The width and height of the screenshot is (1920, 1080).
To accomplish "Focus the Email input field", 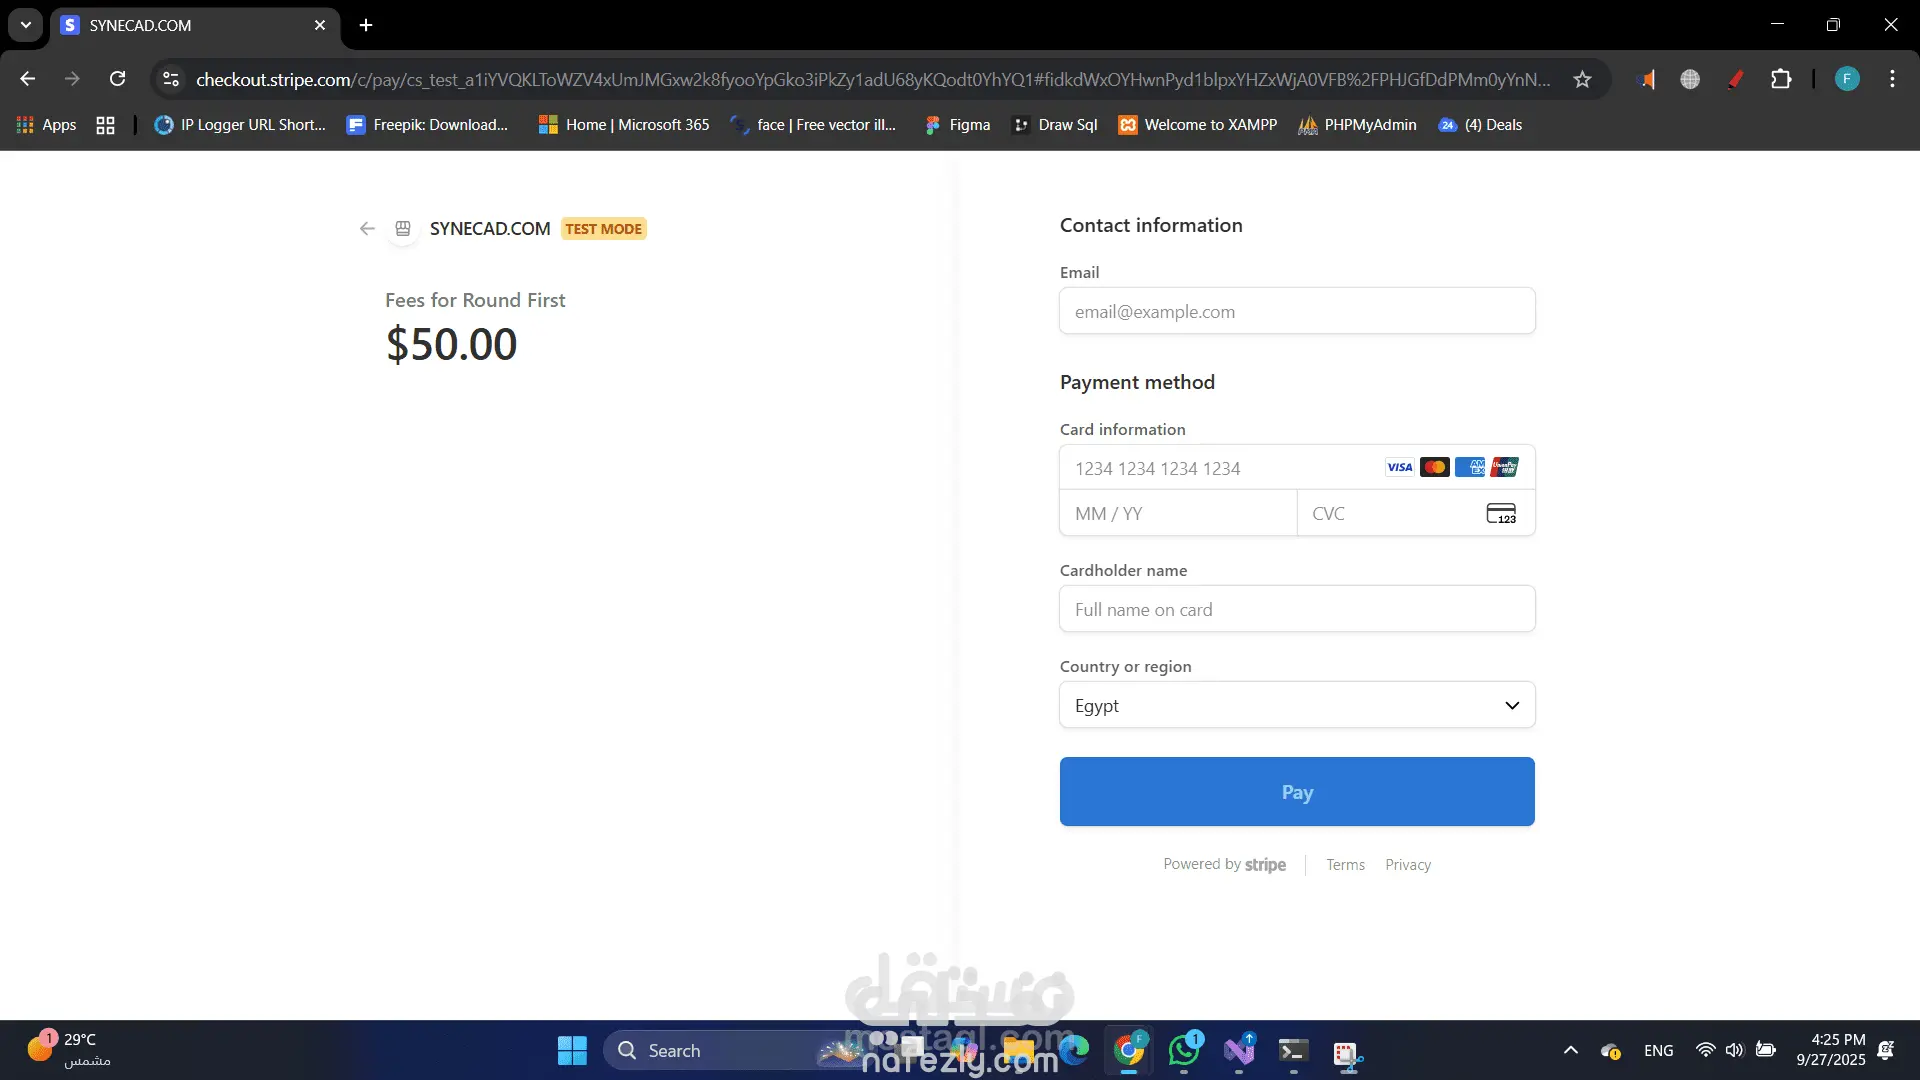I will point(1297,312).
